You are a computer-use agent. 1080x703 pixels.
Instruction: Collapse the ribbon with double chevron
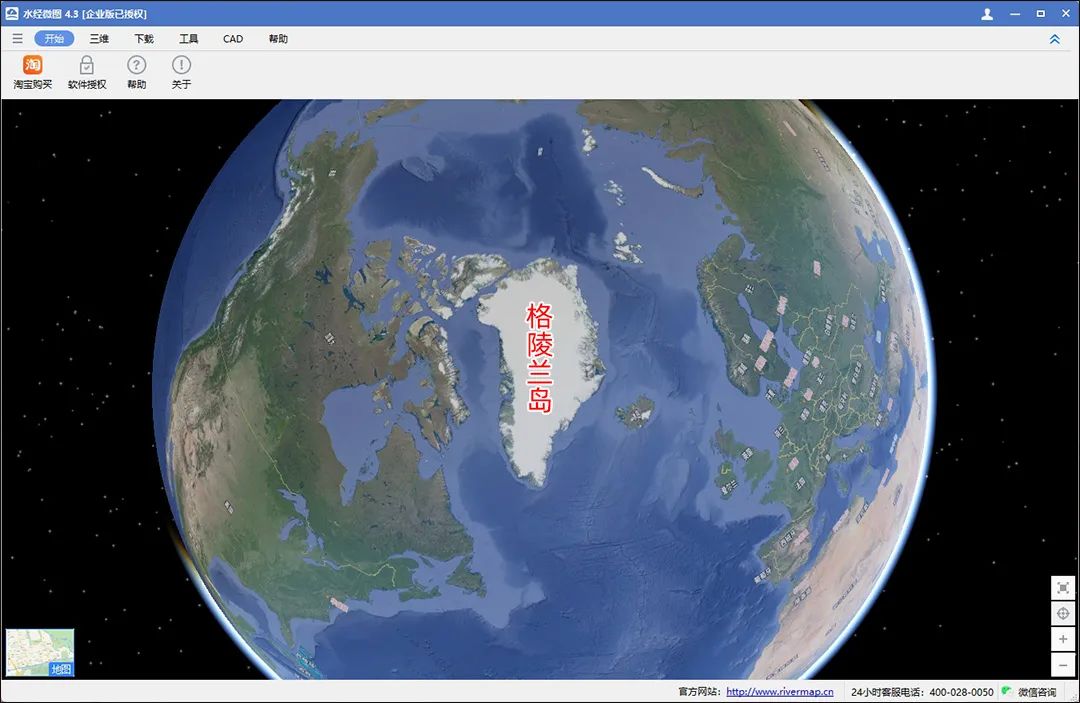tap(1055, 39)
